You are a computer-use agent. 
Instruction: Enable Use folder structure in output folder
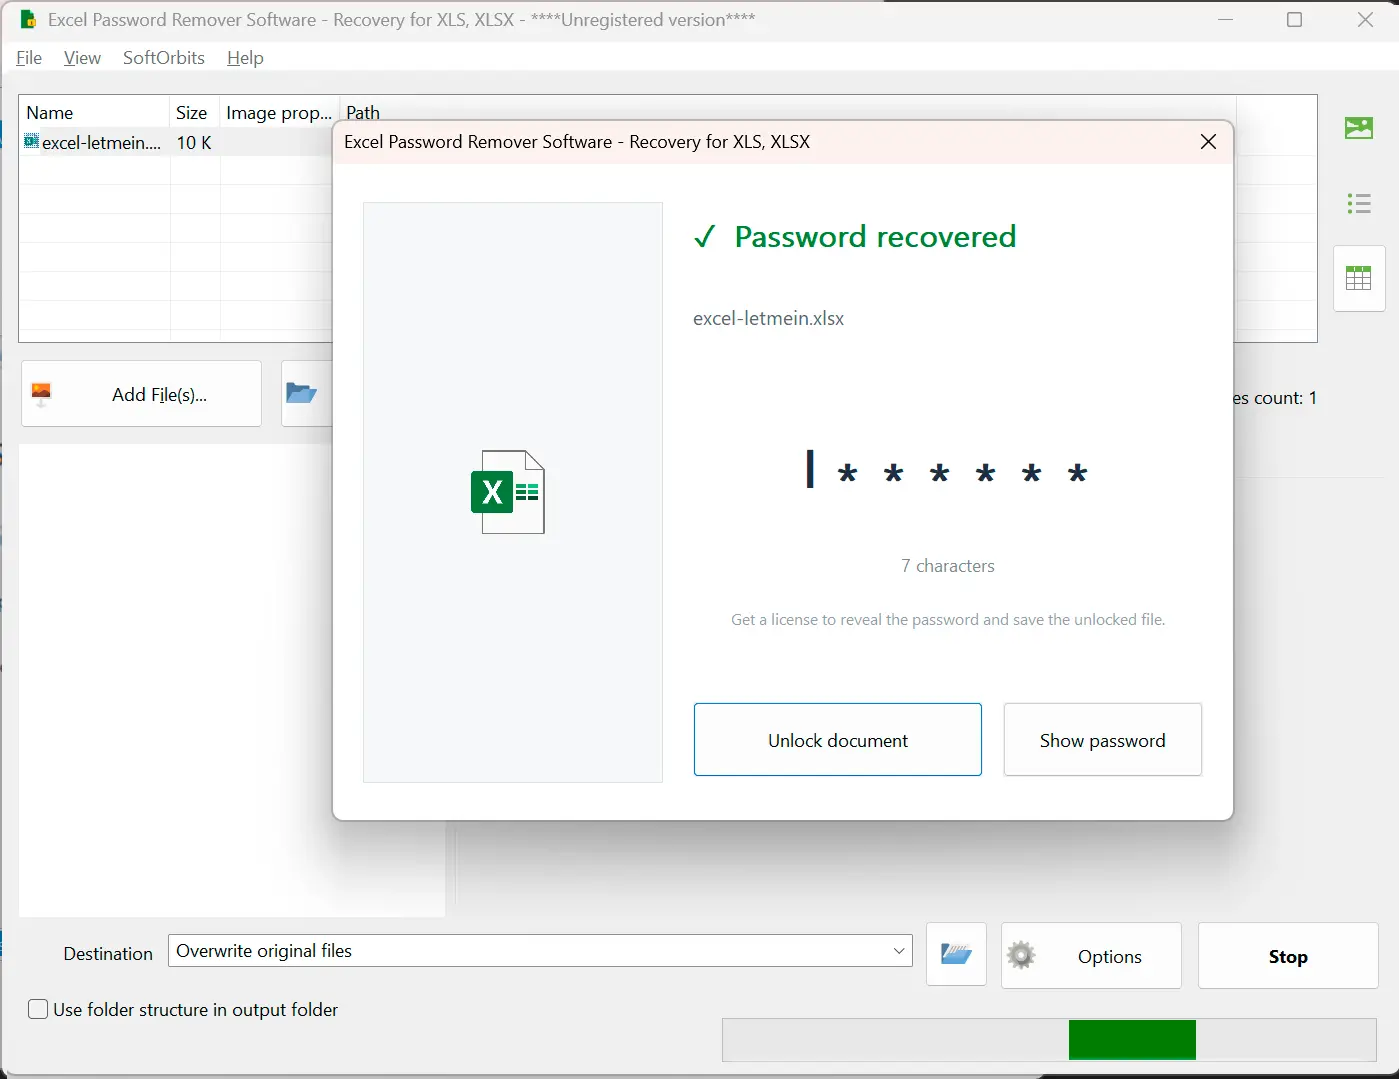click(x=38, y=1009)
